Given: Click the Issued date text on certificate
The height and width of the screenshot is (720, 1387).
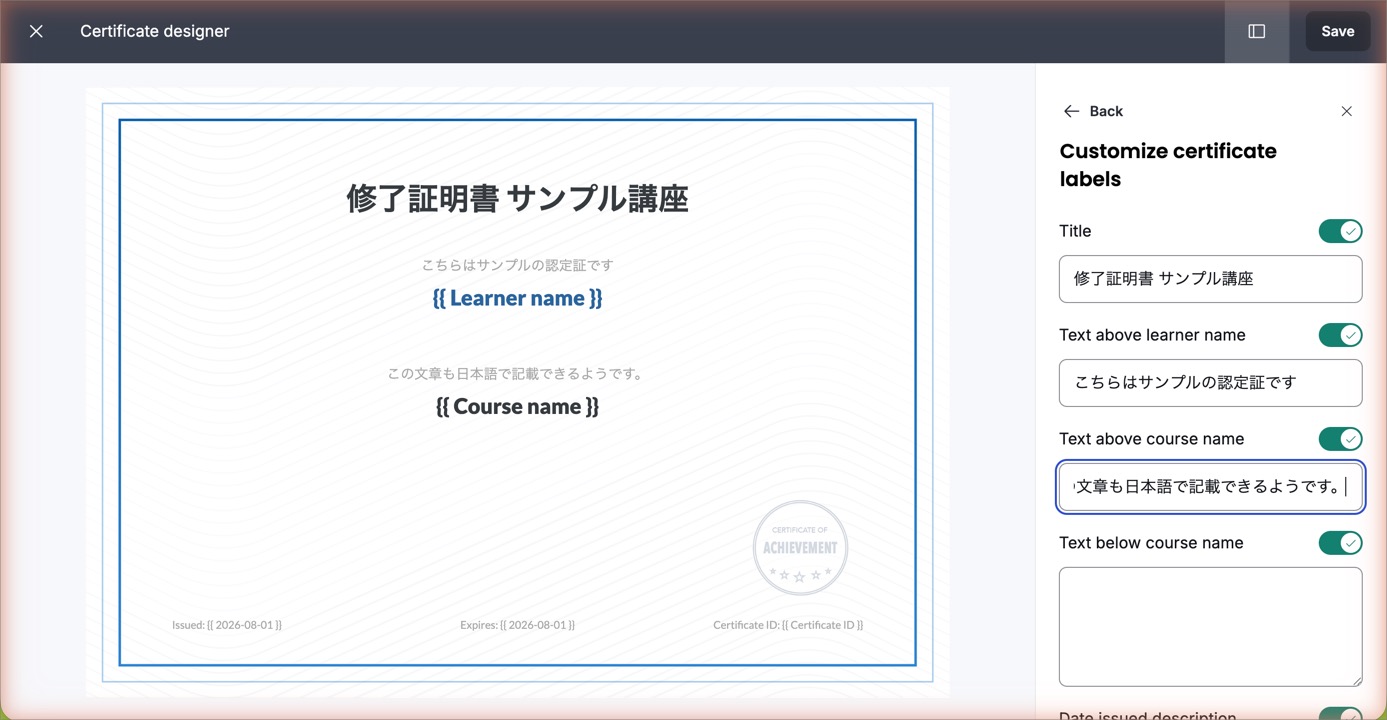Looking at the screenshot, I should click(227, 625).
